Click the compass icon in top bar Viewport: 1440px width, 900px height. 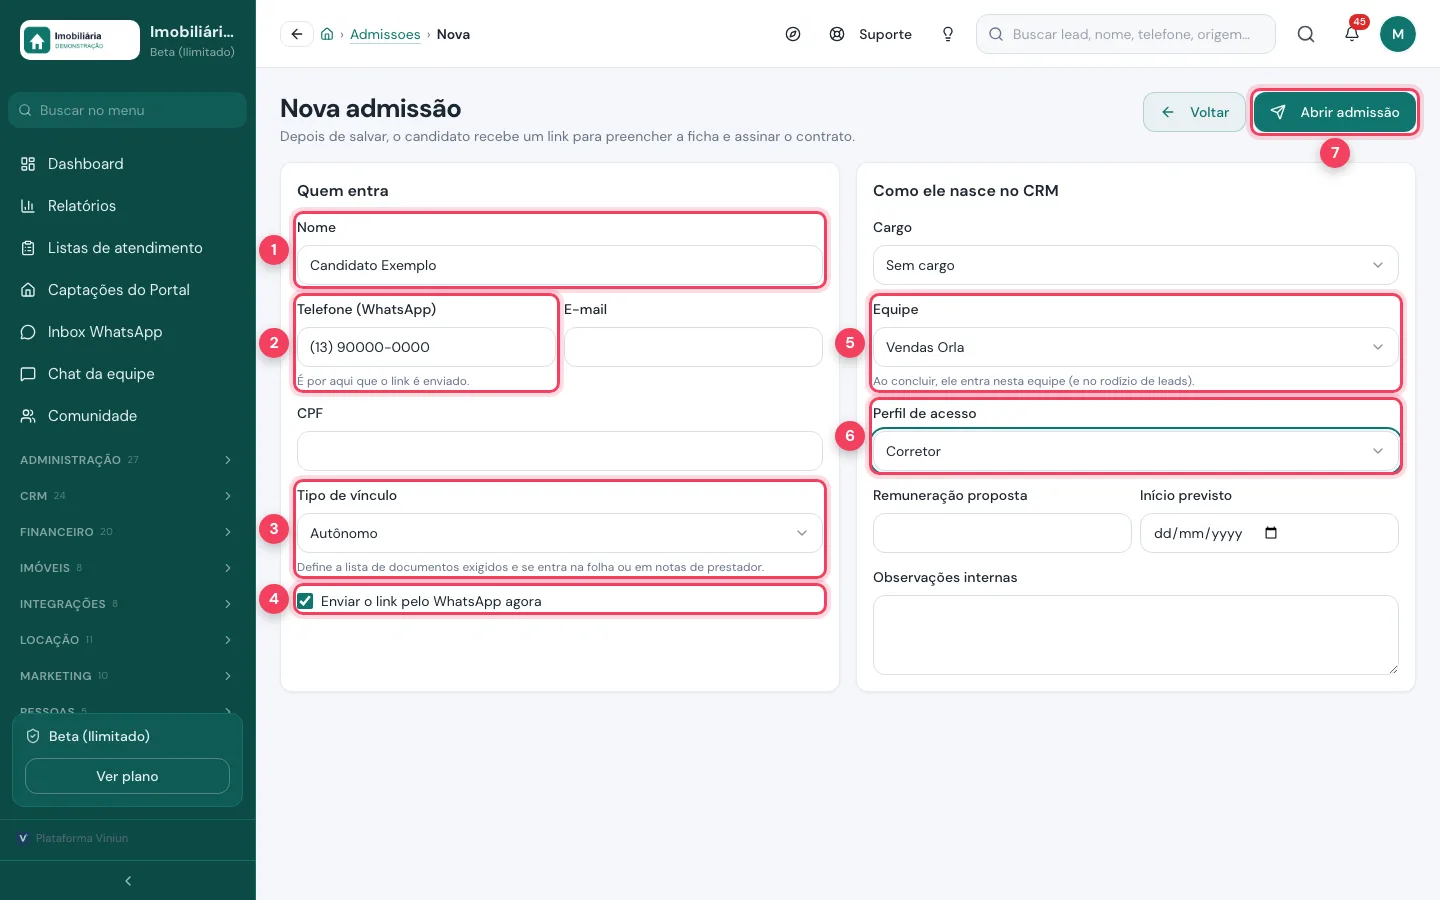pos(793,34)
